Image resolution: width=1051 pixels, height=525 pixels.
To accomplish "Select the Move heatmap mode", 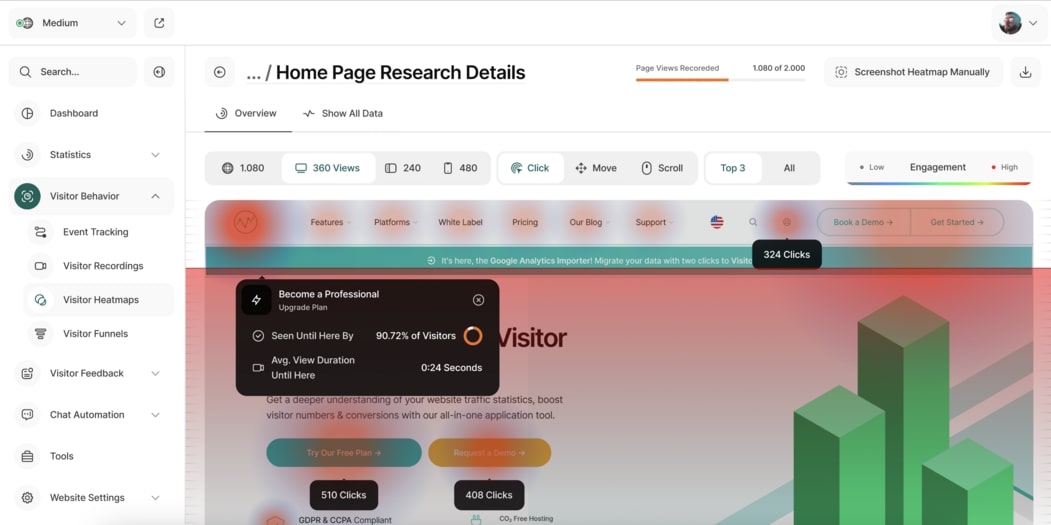I will click(596, 168).
